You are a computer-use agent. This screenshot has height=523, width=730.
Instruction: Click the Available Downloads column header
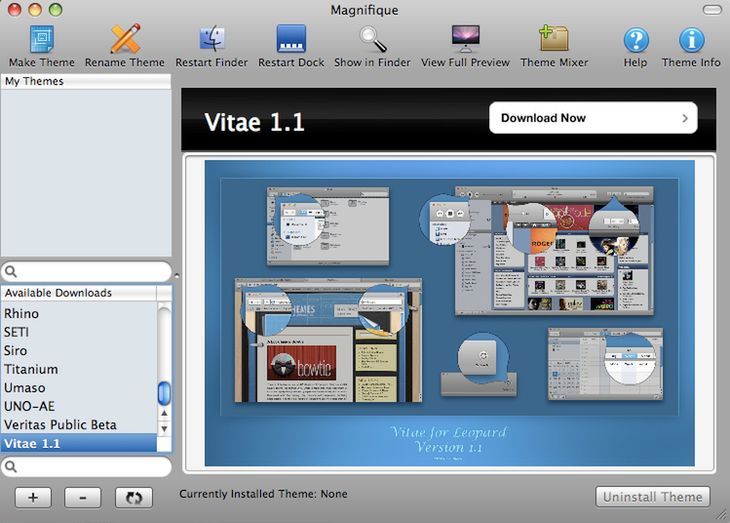(79, 293)
